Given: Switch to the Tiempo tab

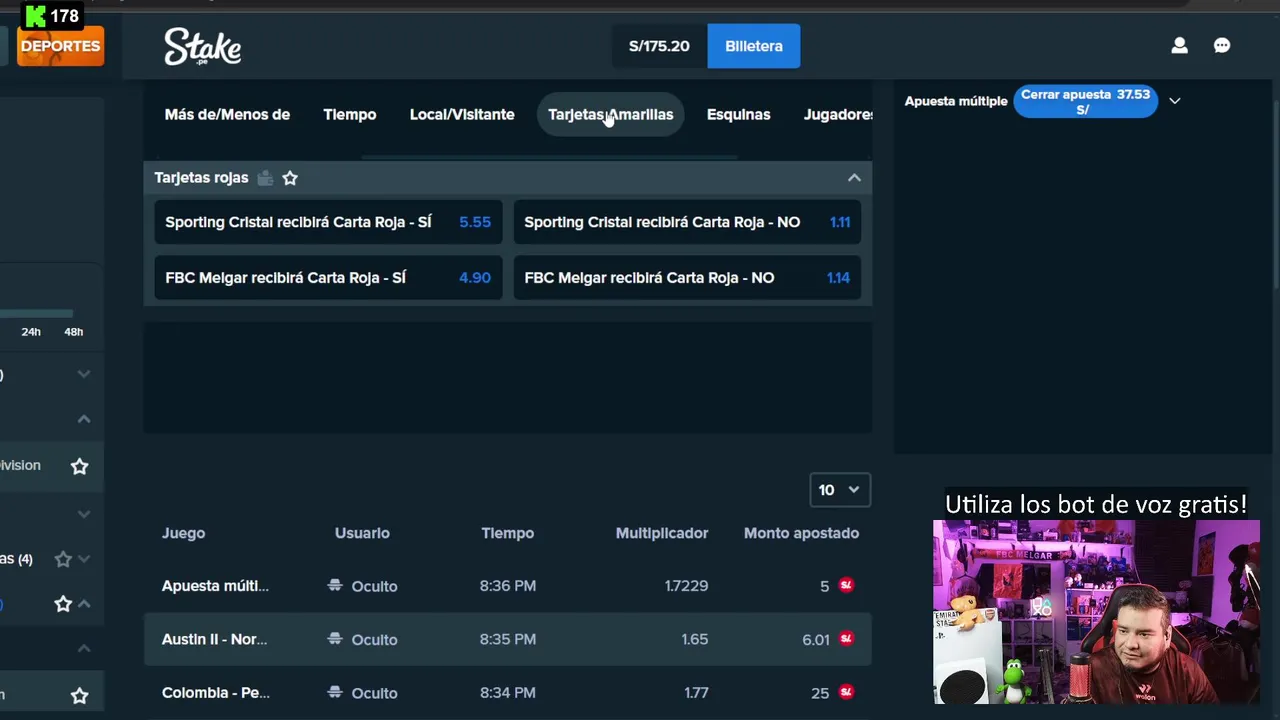Looking at the screenshot, I should [349, 115].
